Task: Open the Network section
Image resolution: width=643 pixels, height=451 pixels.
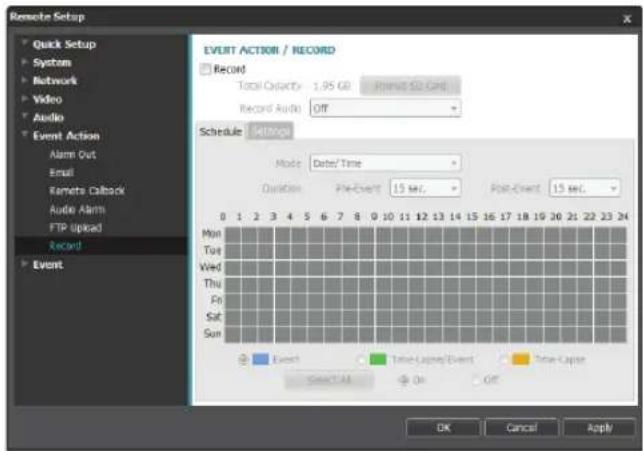Action: (55, 81)
